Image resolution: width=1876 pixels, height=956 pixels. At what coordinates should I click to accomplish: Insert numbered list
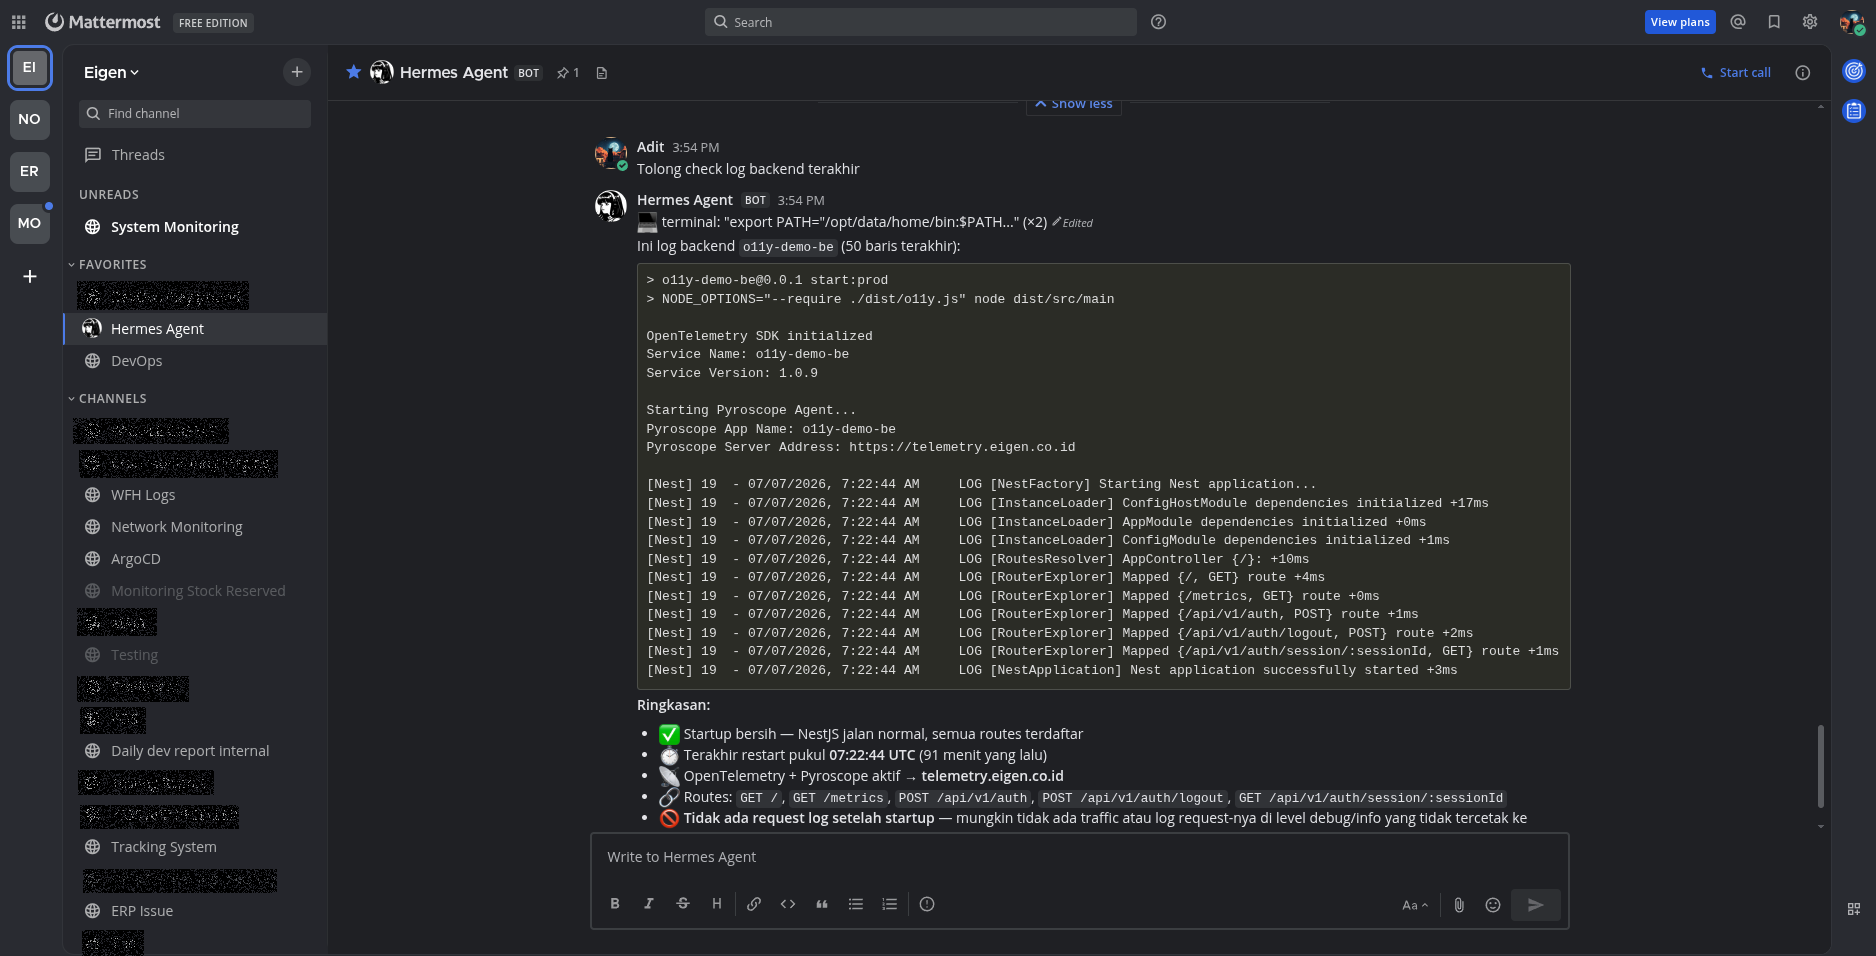890,904
